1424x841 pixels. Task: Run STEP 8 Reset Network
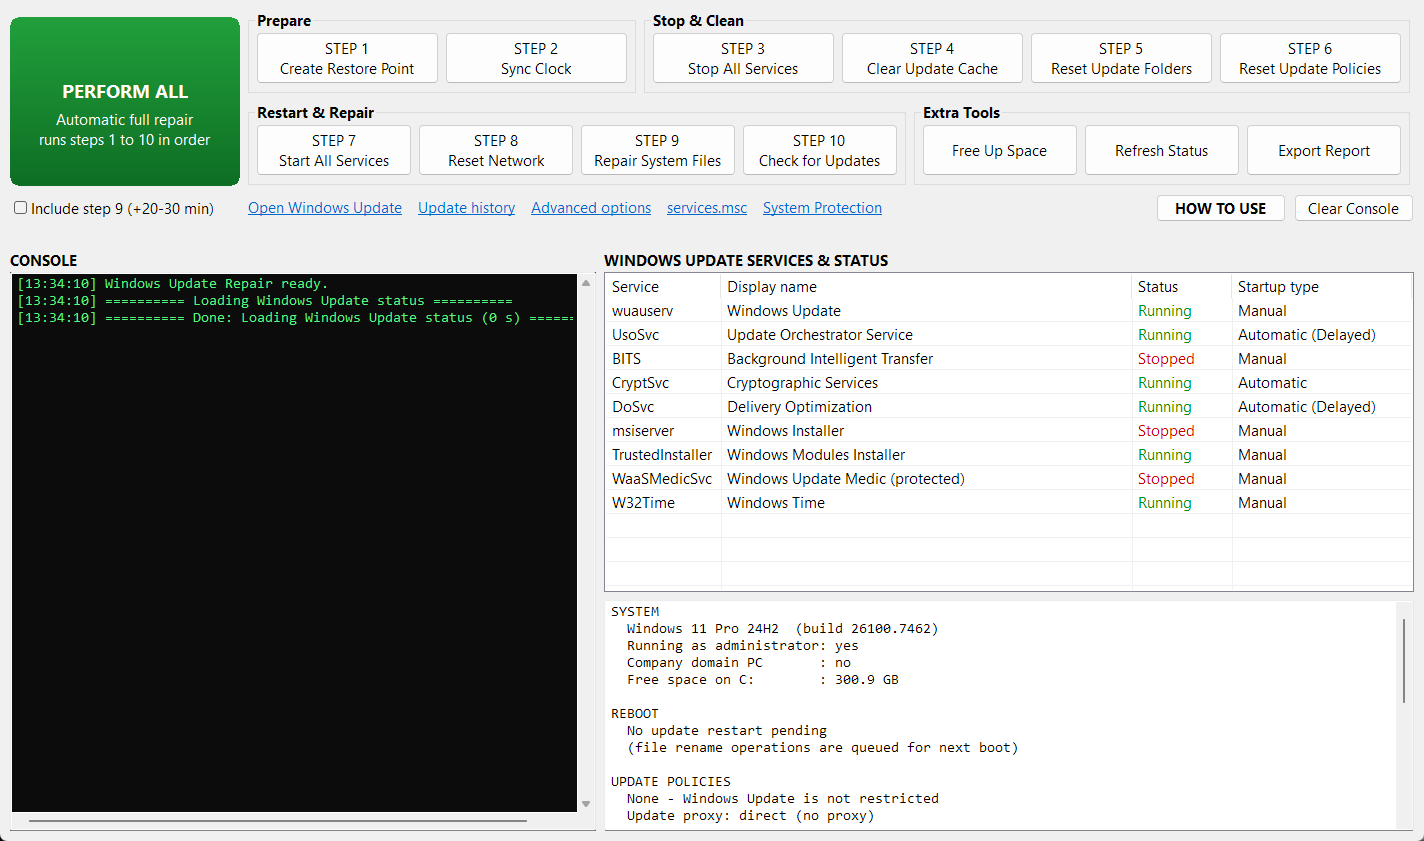[496, 150]
